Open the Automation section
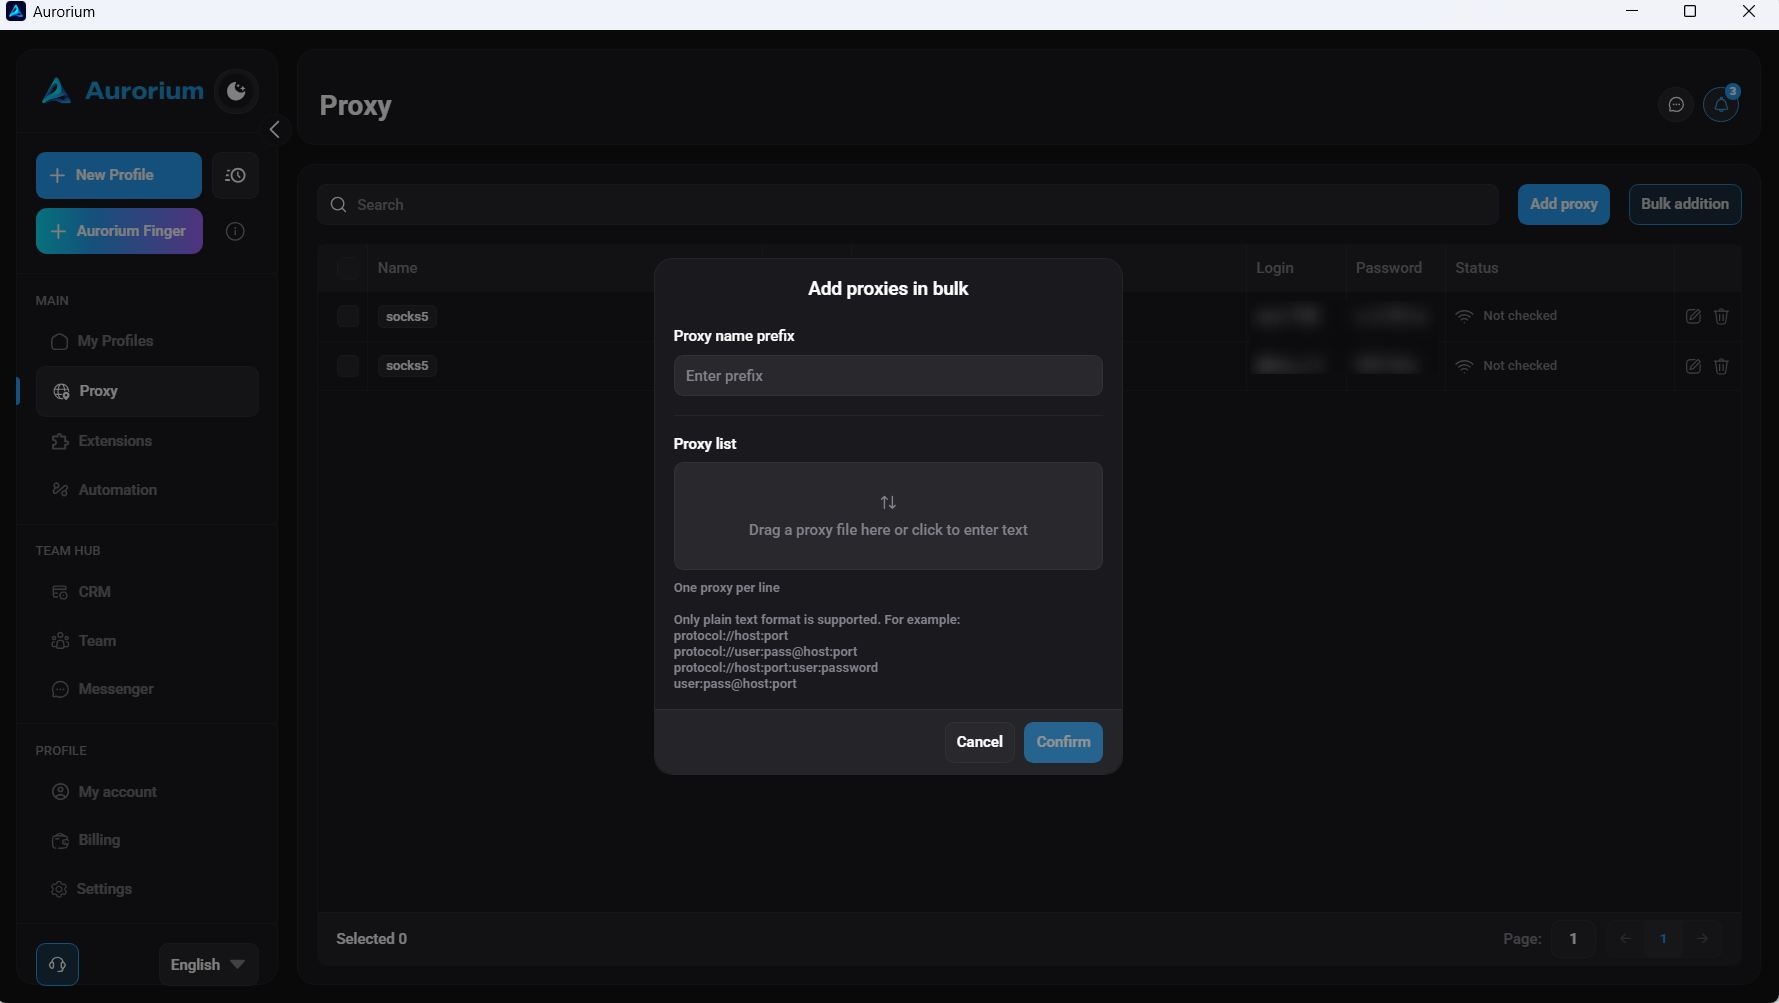The image size is (1779, 1003). [147, 490]
